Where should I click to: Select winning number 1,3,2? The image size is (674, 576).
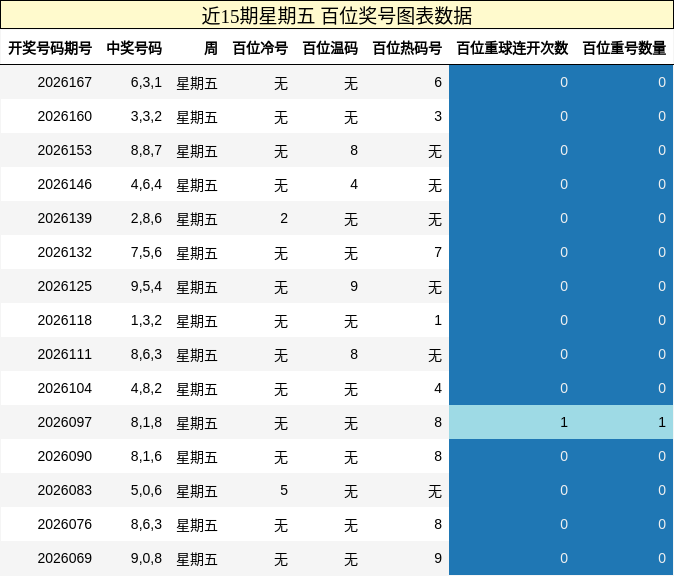(x=146, y=320)
